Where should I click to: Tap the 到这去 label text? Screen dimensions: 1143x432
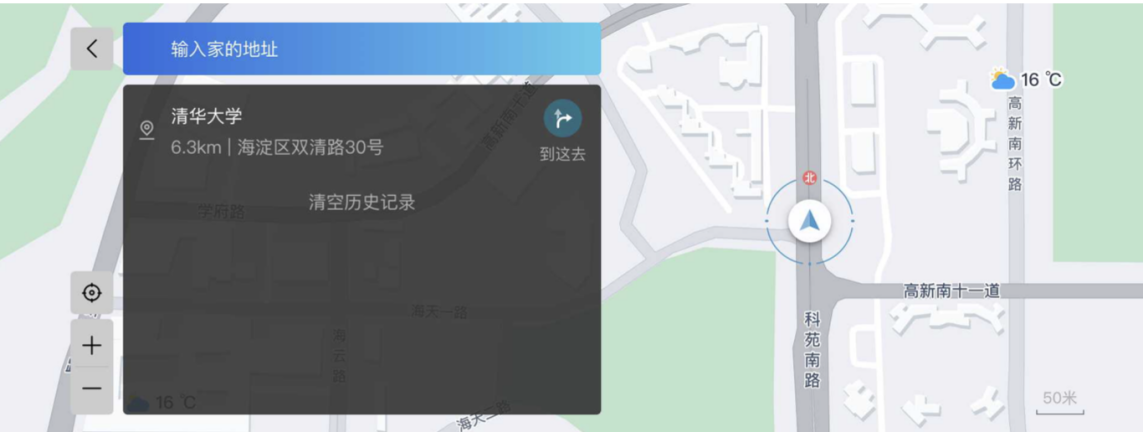pos(563,154)
